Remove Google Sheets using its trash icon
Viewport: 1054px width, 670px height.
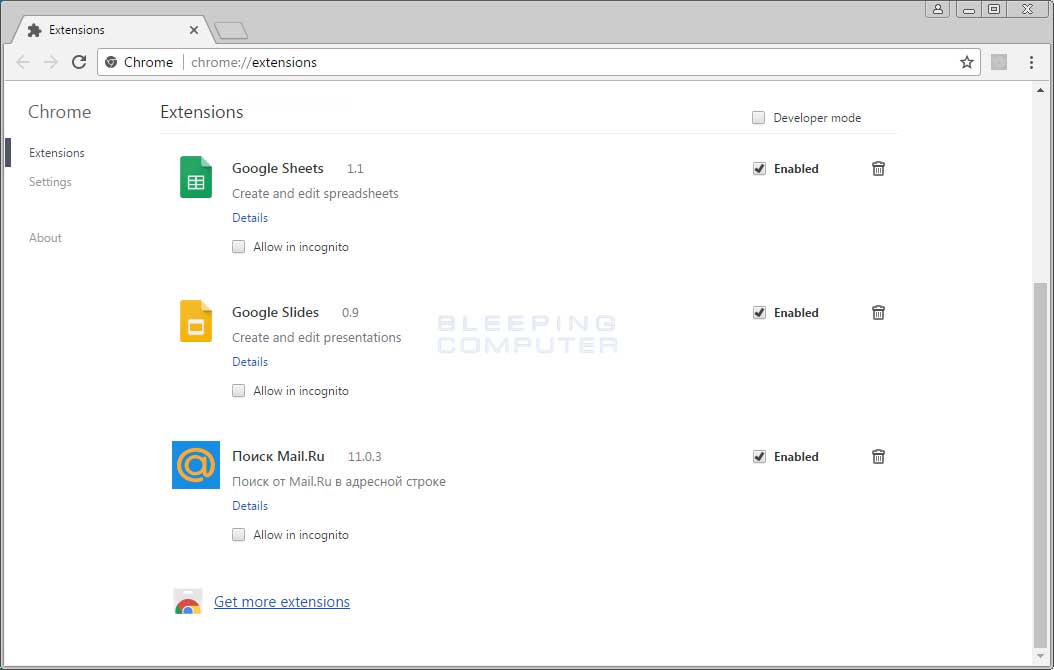click(x=878, y=169)
